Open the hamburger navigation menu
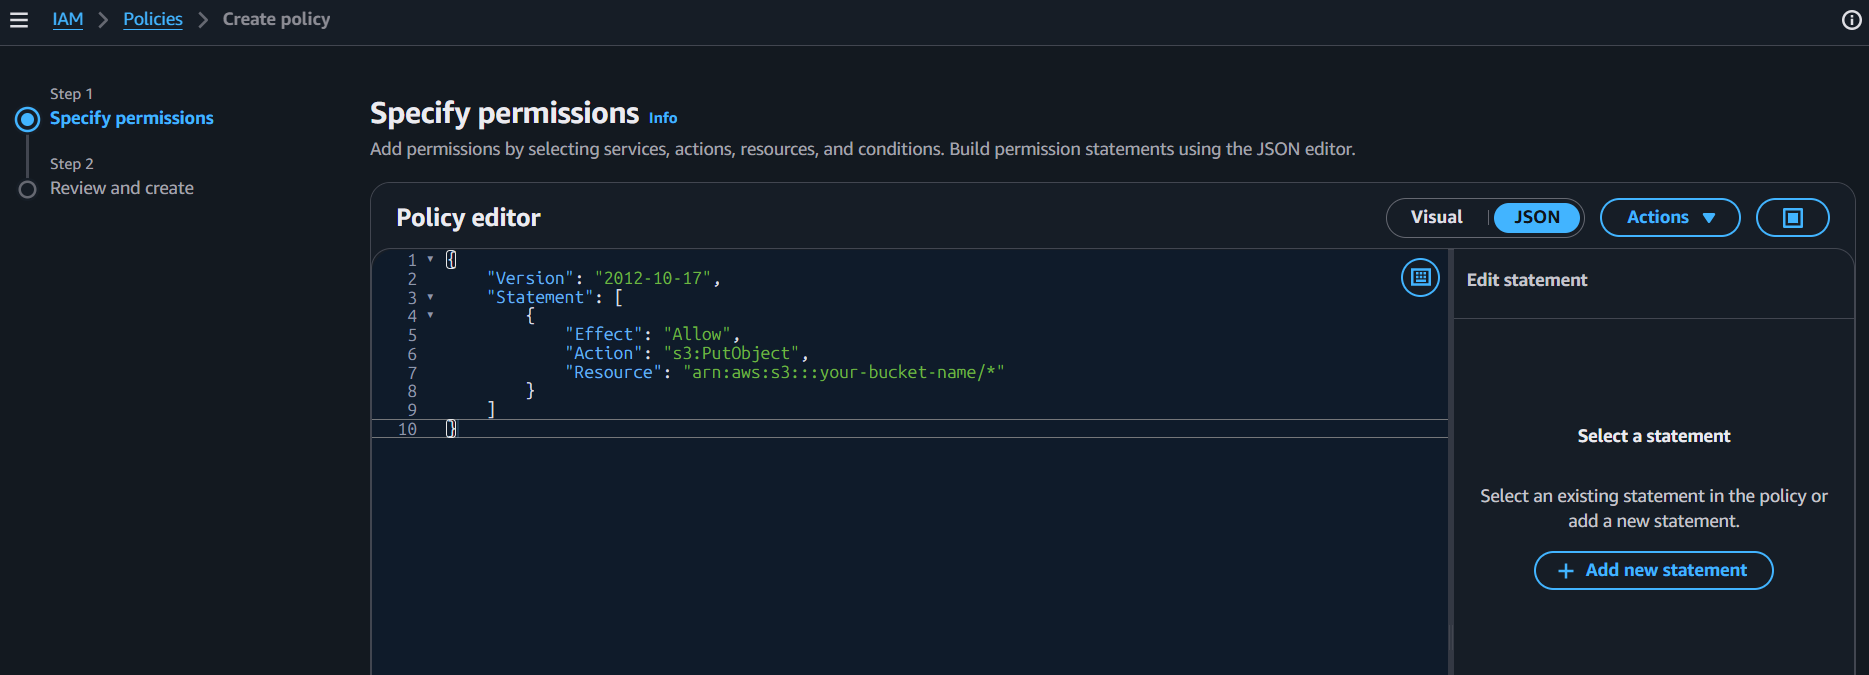 [19, 20]
